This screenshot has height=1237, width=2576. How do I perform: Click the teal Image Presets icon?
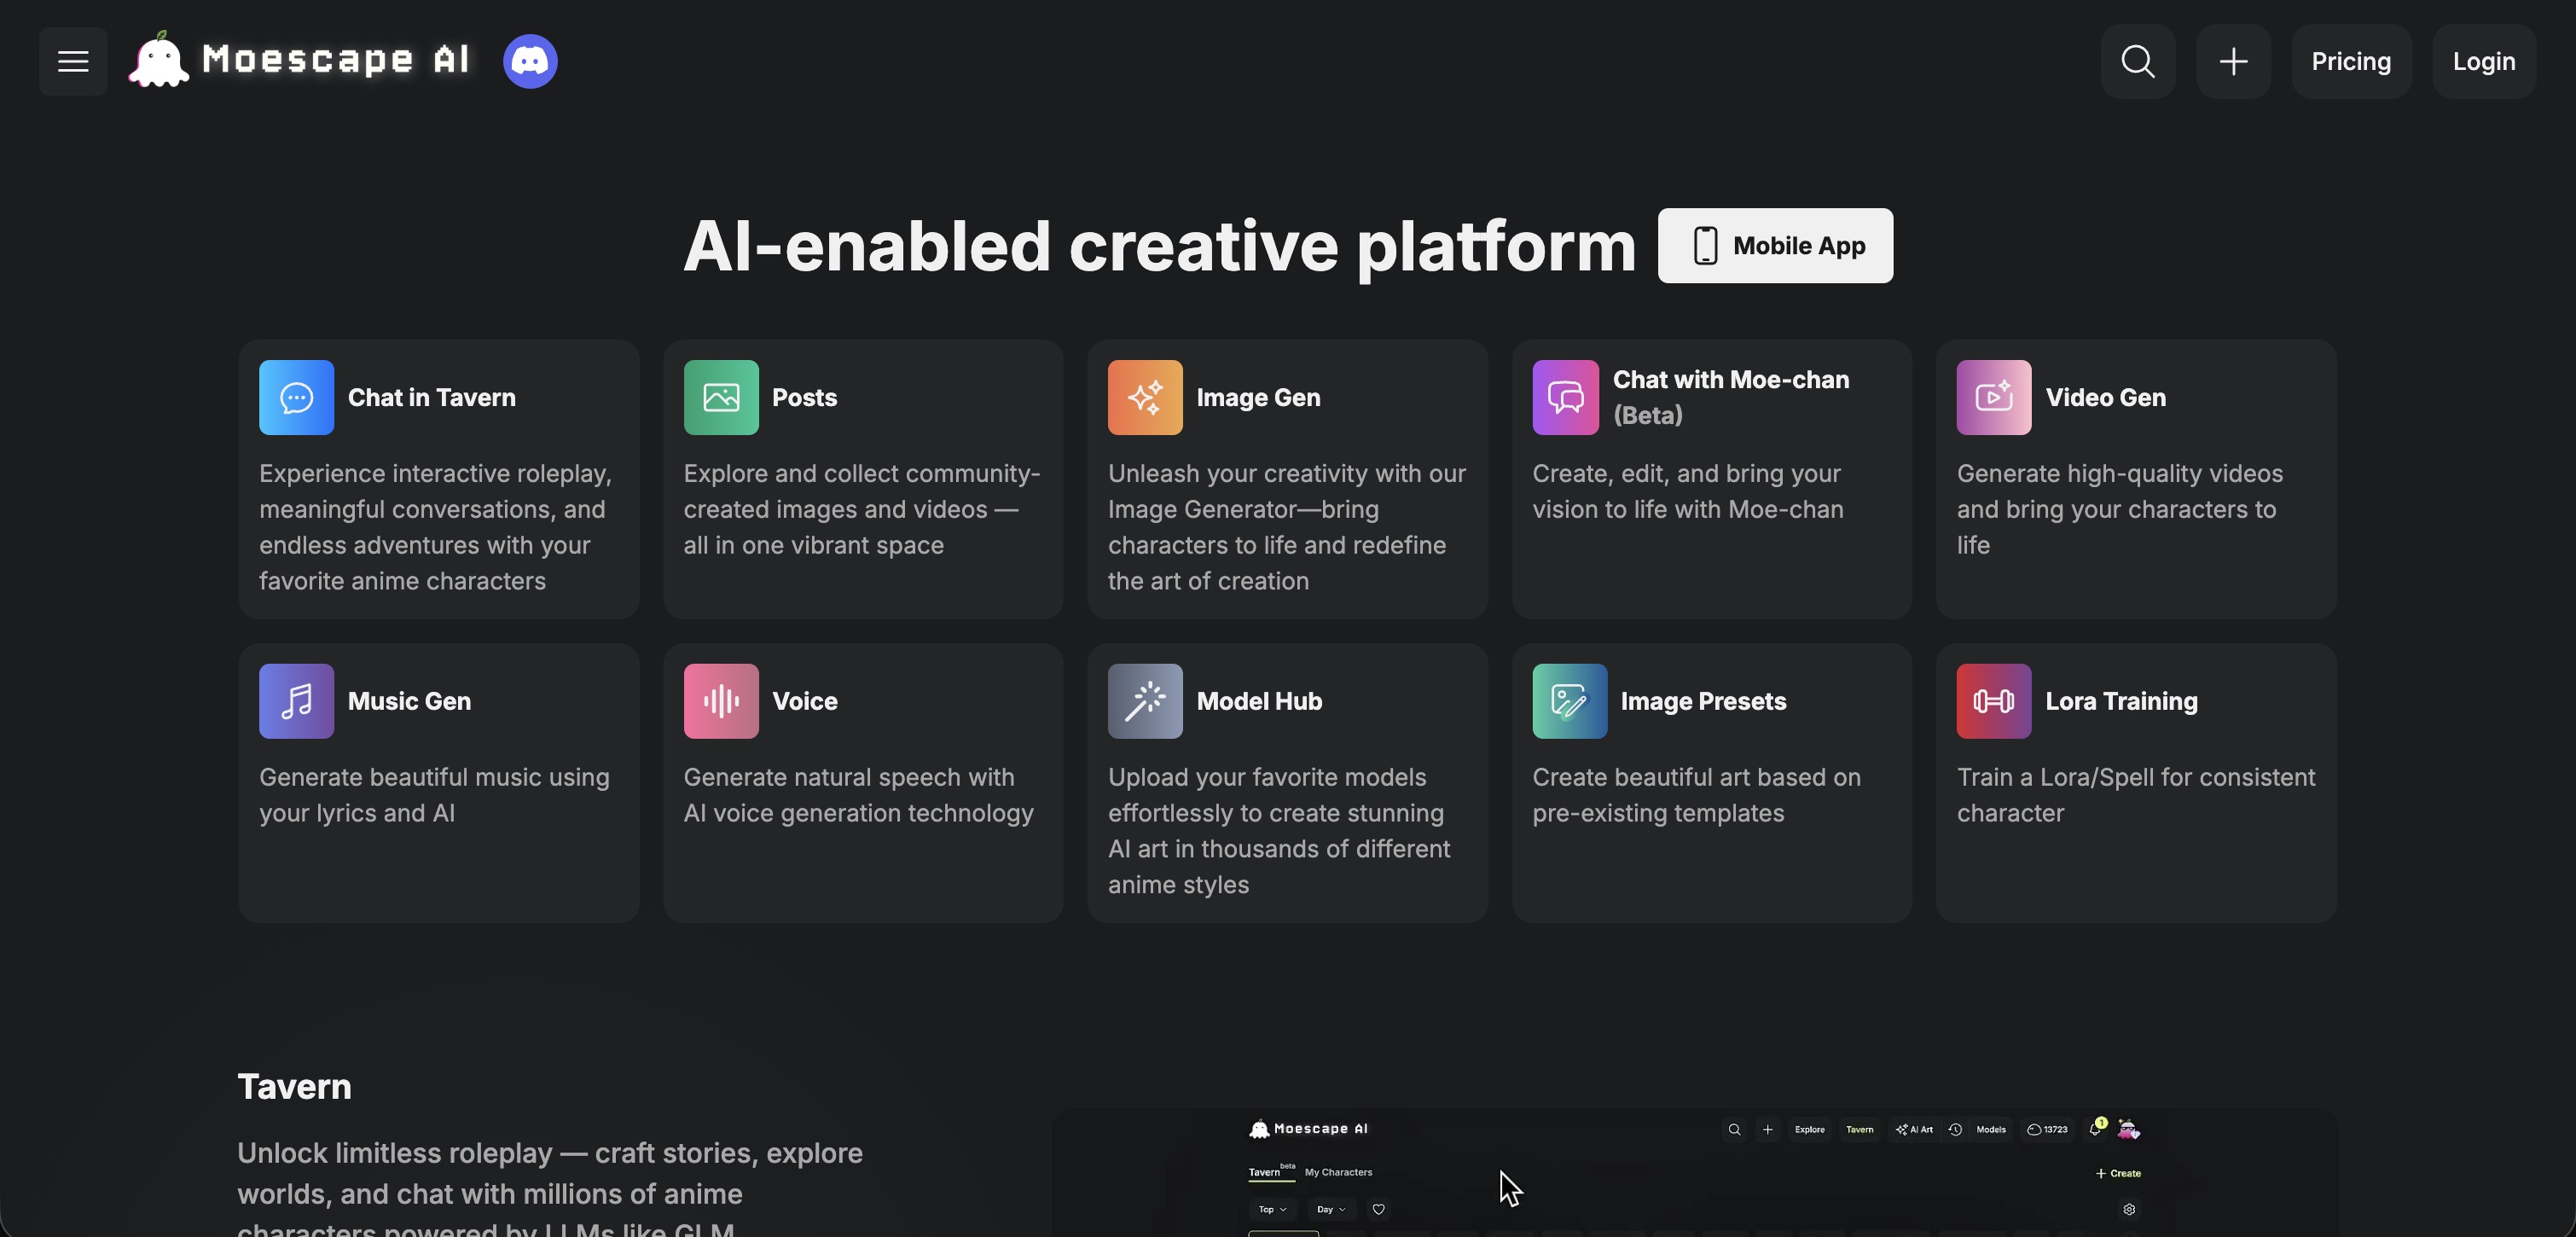click(x=1570, y=701)
